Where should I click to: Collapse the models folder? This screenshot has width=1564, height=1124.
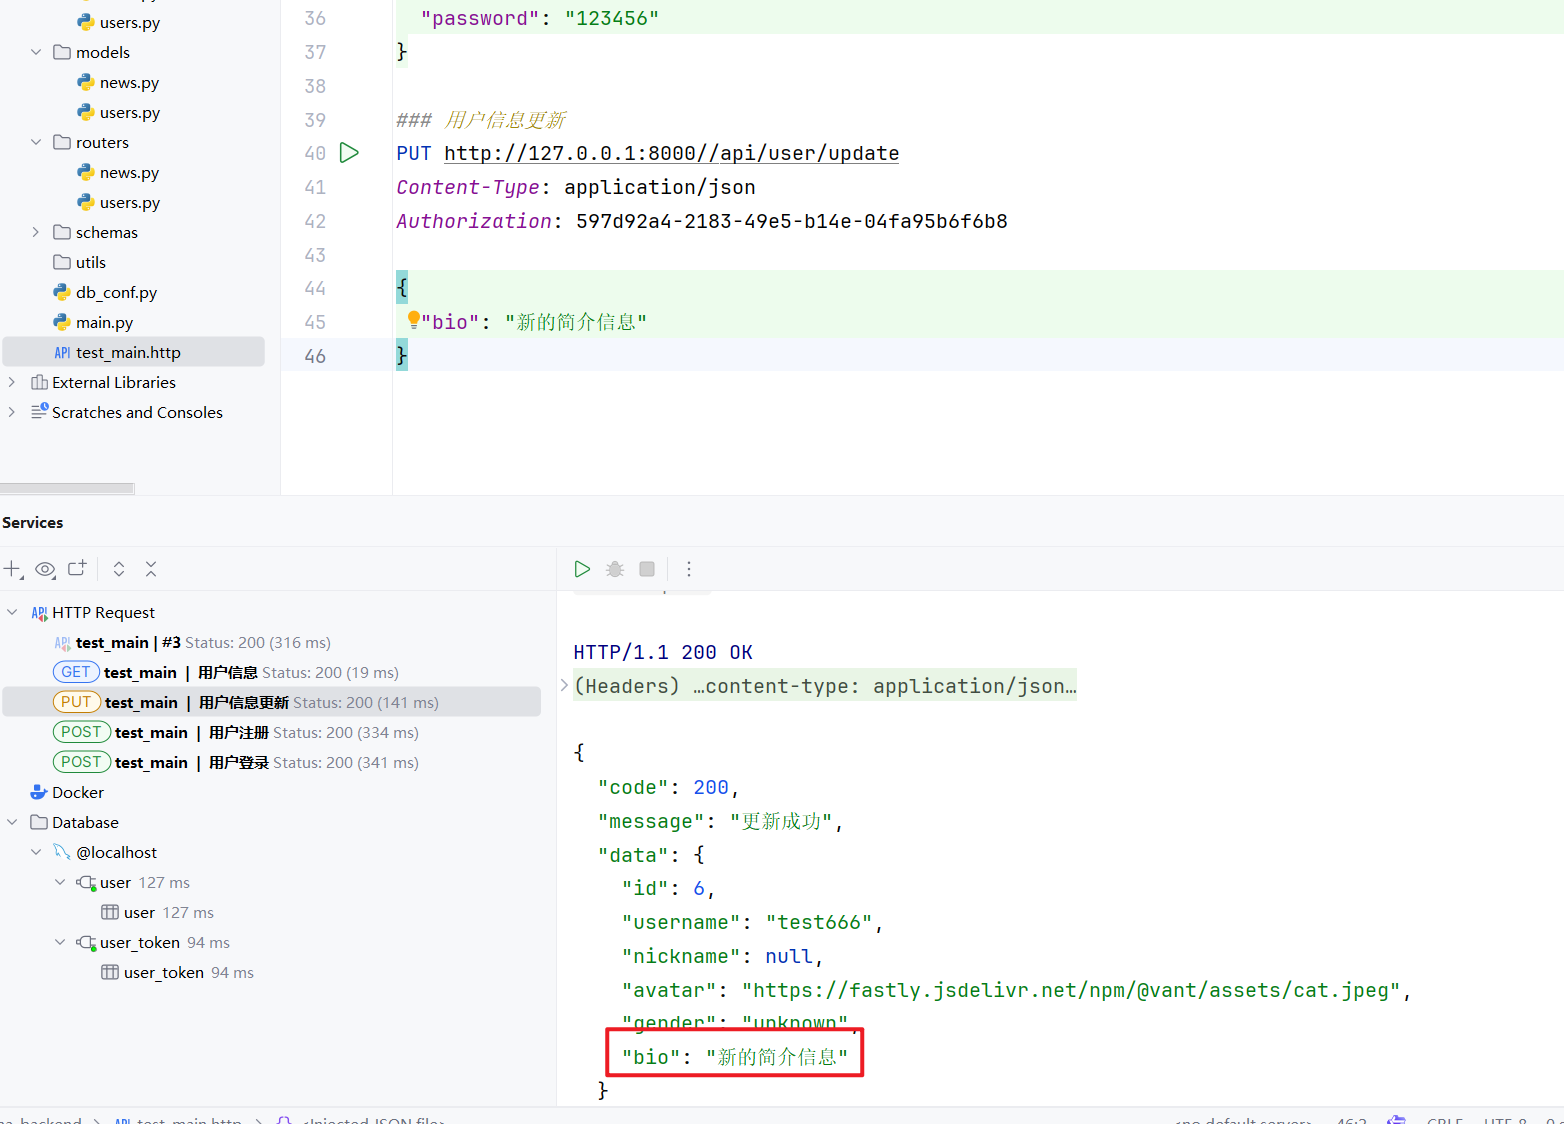coord(36,52)
